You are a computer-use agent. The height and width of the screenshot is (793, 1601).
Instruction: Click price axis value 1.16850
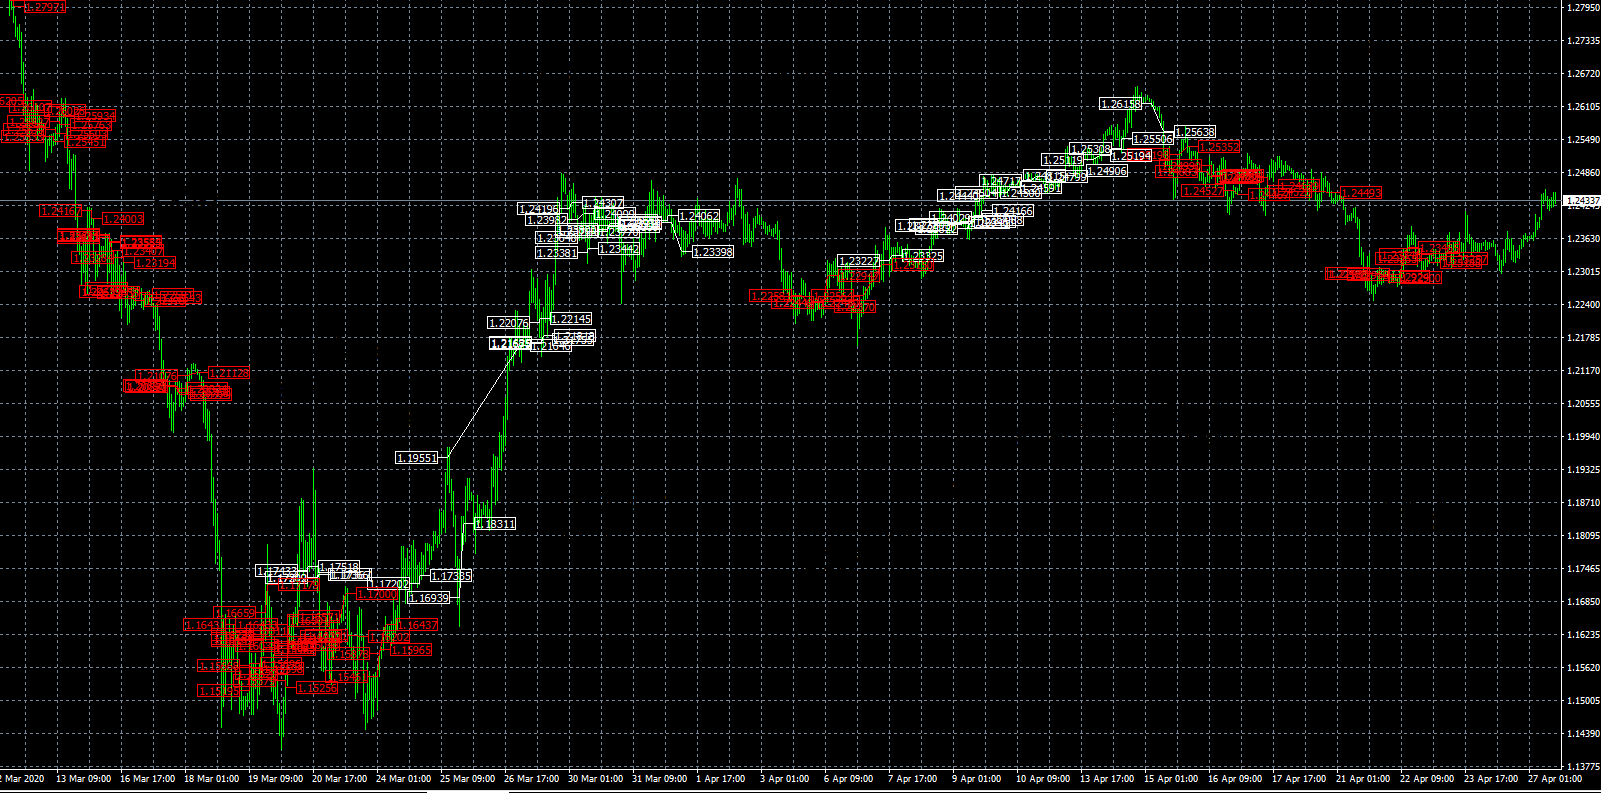click(1583, 602)
